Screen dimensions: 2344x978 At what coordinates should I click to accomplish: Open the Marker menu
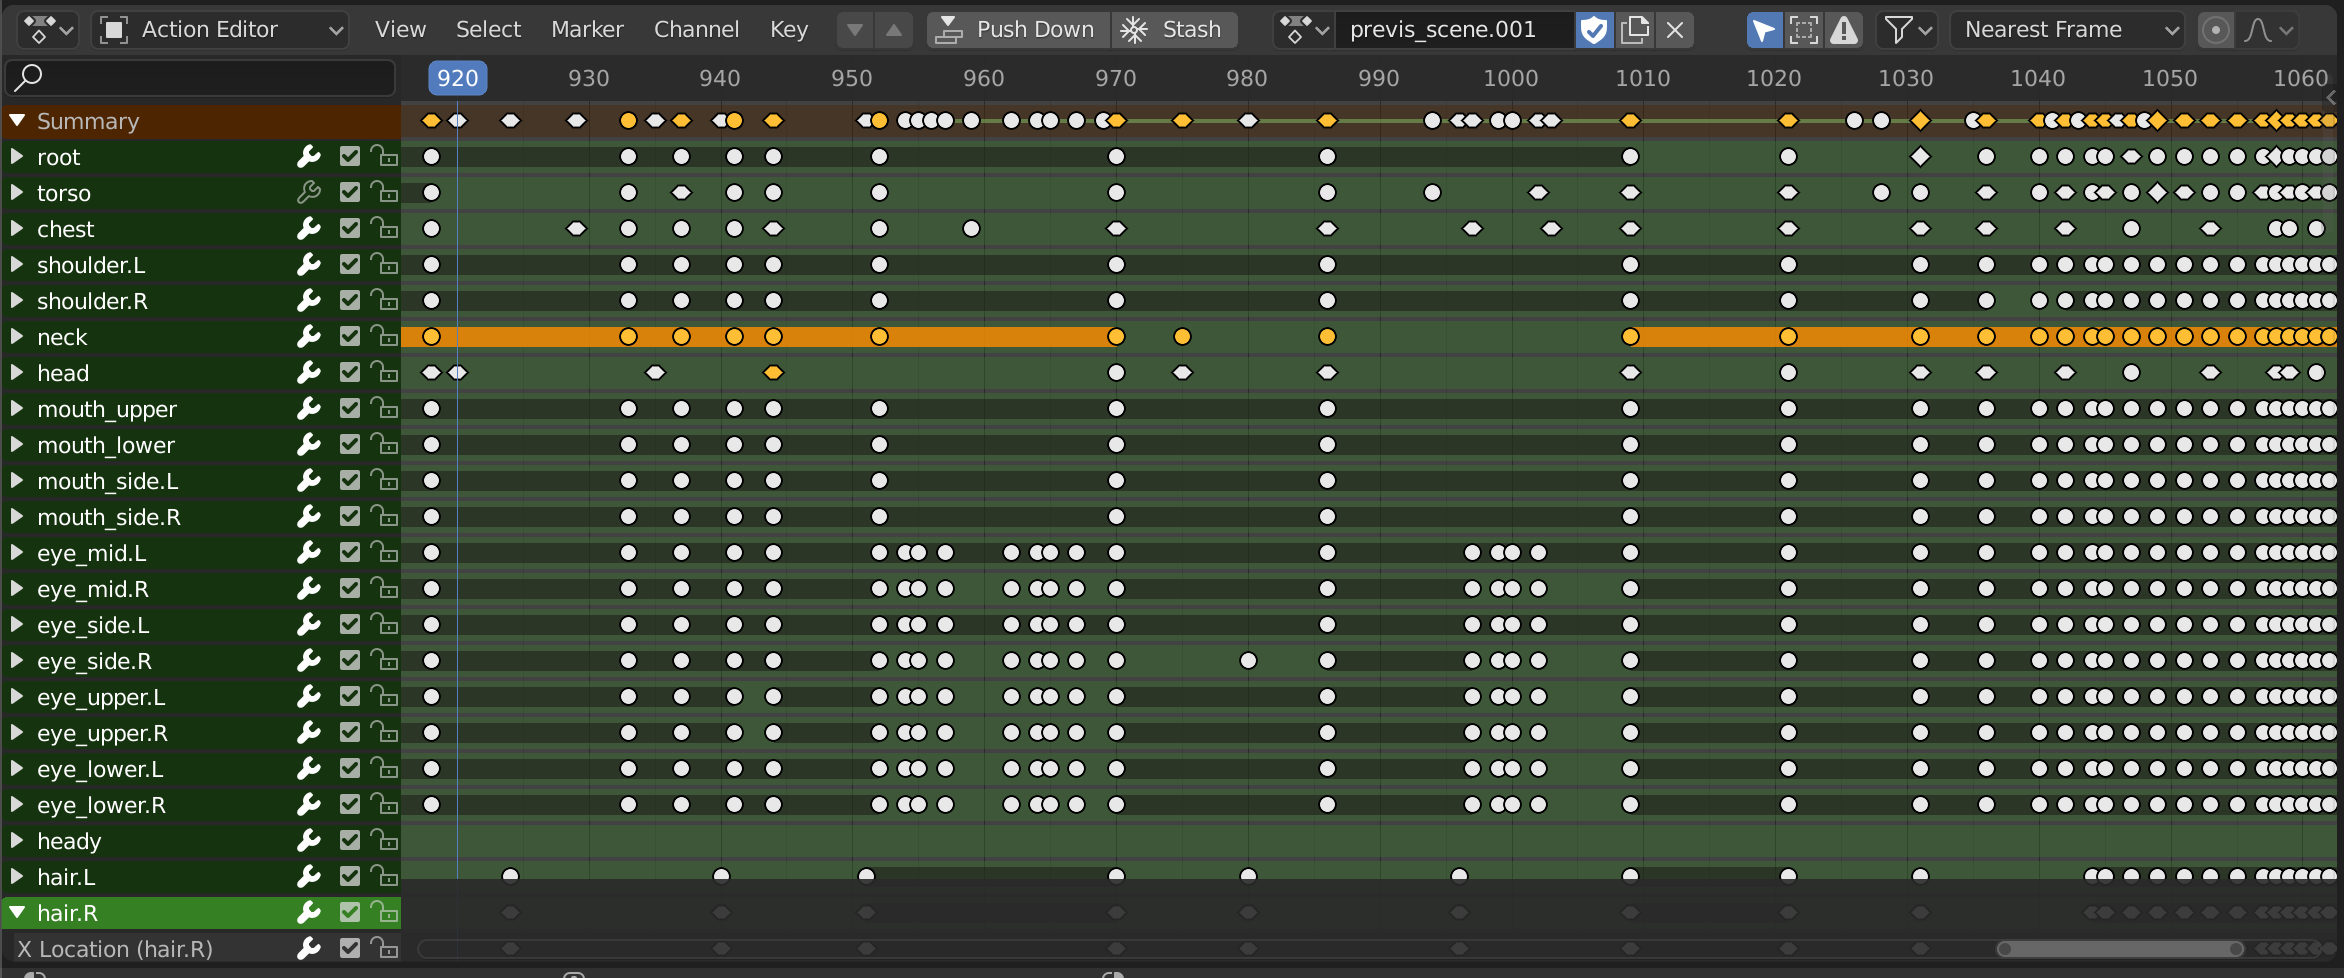586,29
